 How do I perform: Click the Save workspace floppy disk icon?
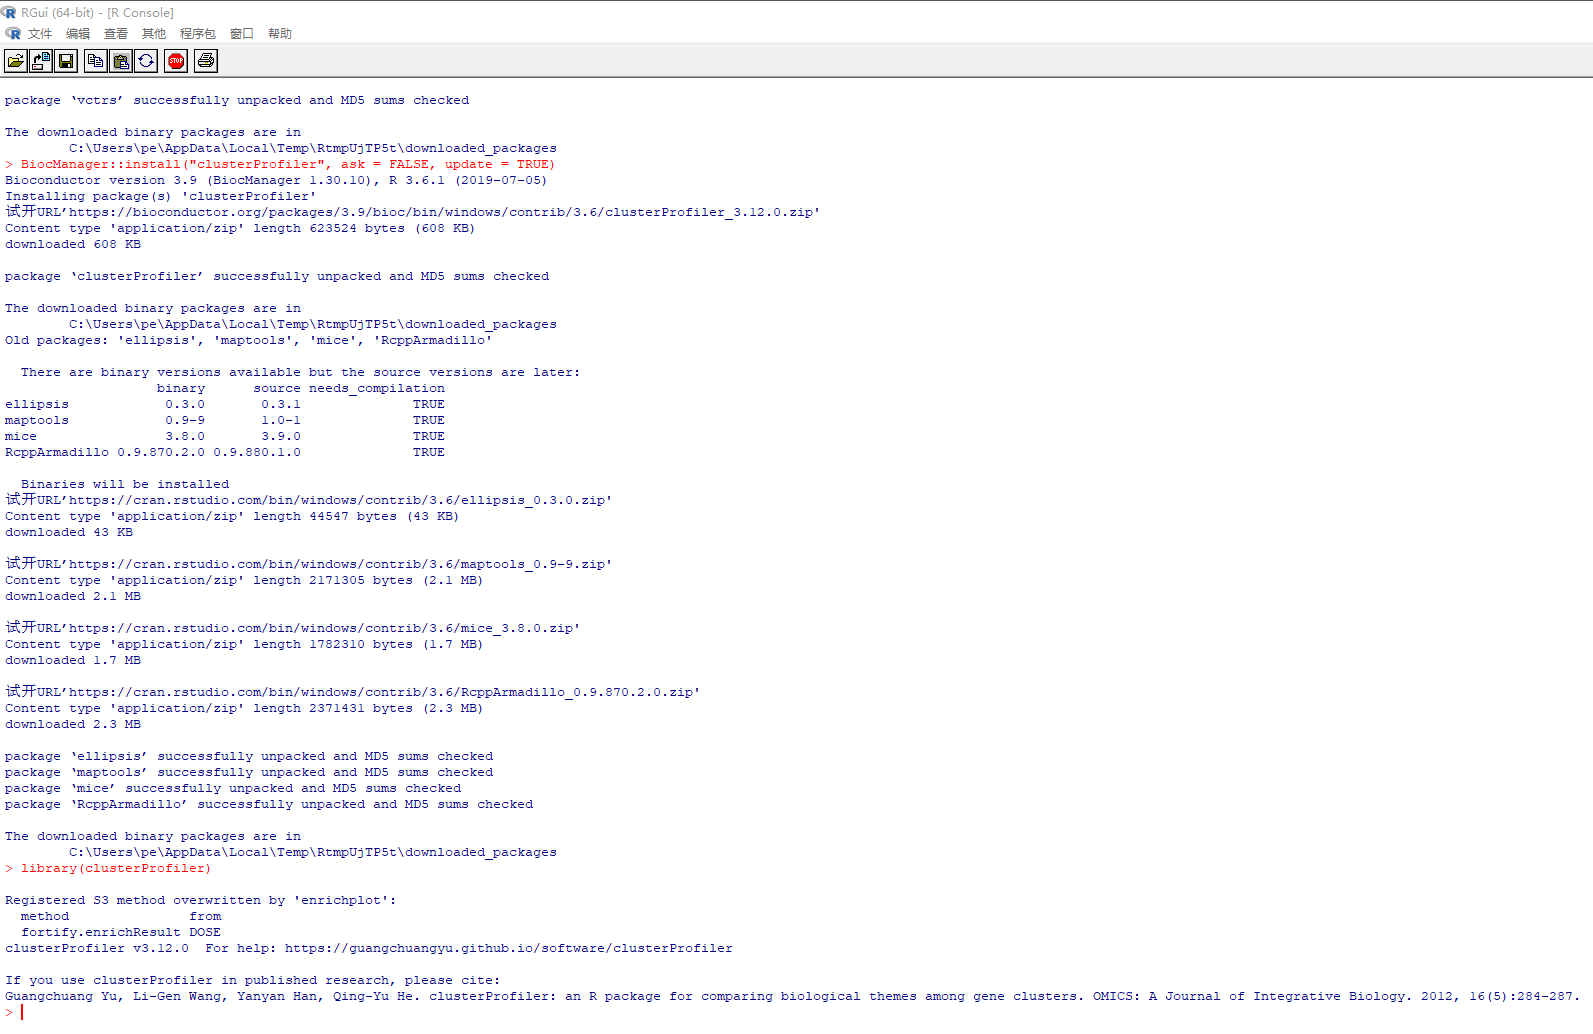pyautogui.click(x=66, y=61)
